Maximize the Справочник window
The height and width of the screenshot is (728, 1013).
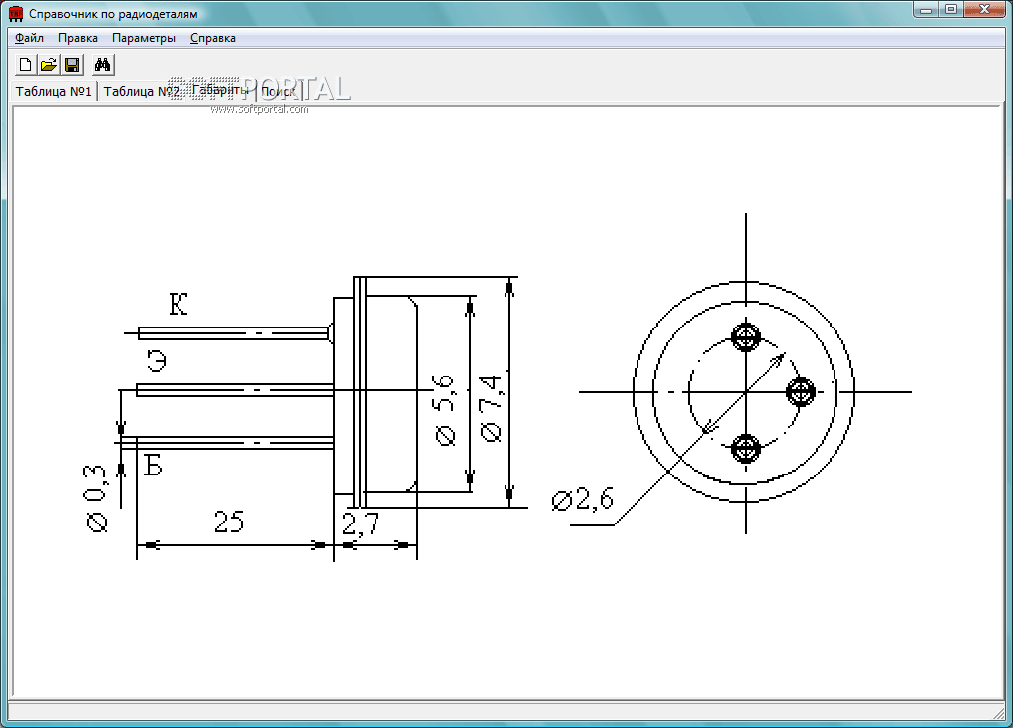click(x=951, y=10)
